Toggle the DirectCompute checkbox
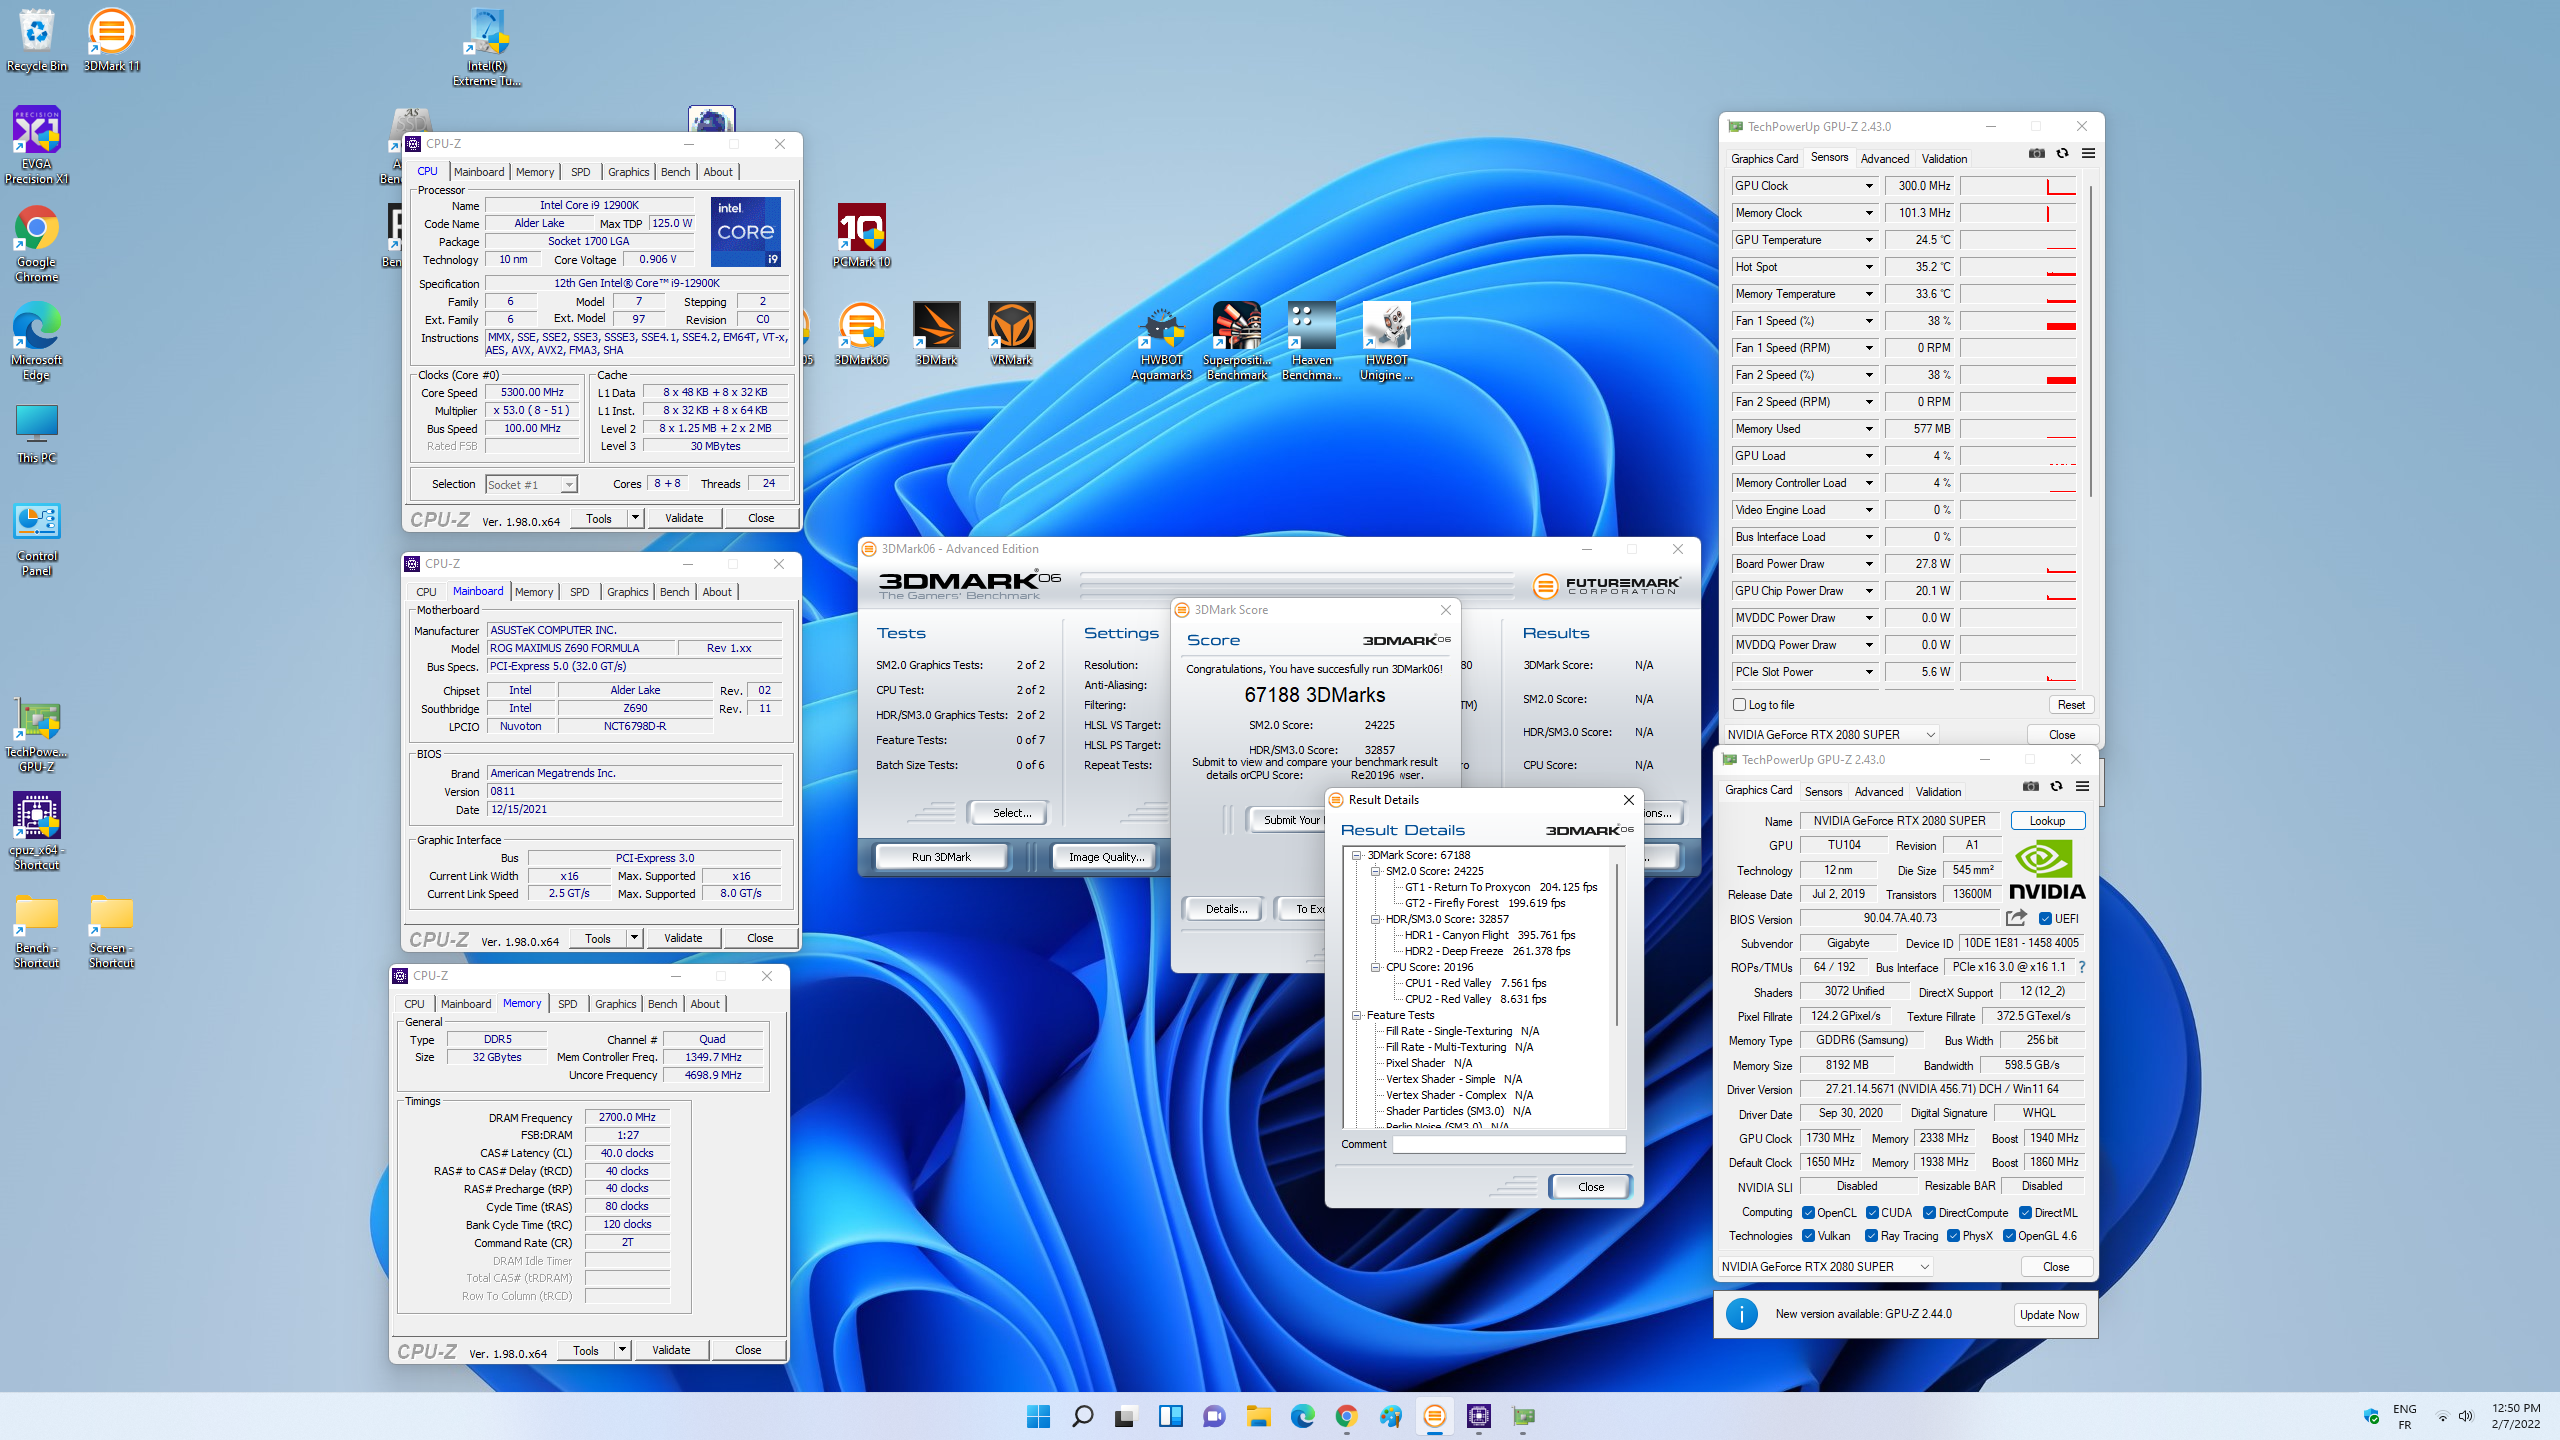This screenshot has height=1440, width=2560. coord(1929,1212)
